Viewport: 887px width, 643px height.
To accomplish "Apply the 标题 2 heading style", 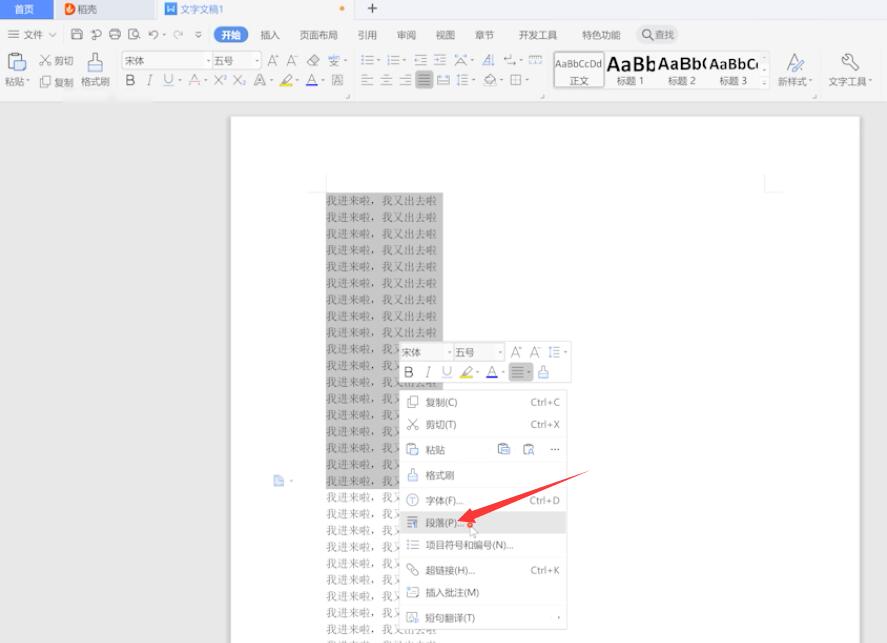I will tap(682, 70).
